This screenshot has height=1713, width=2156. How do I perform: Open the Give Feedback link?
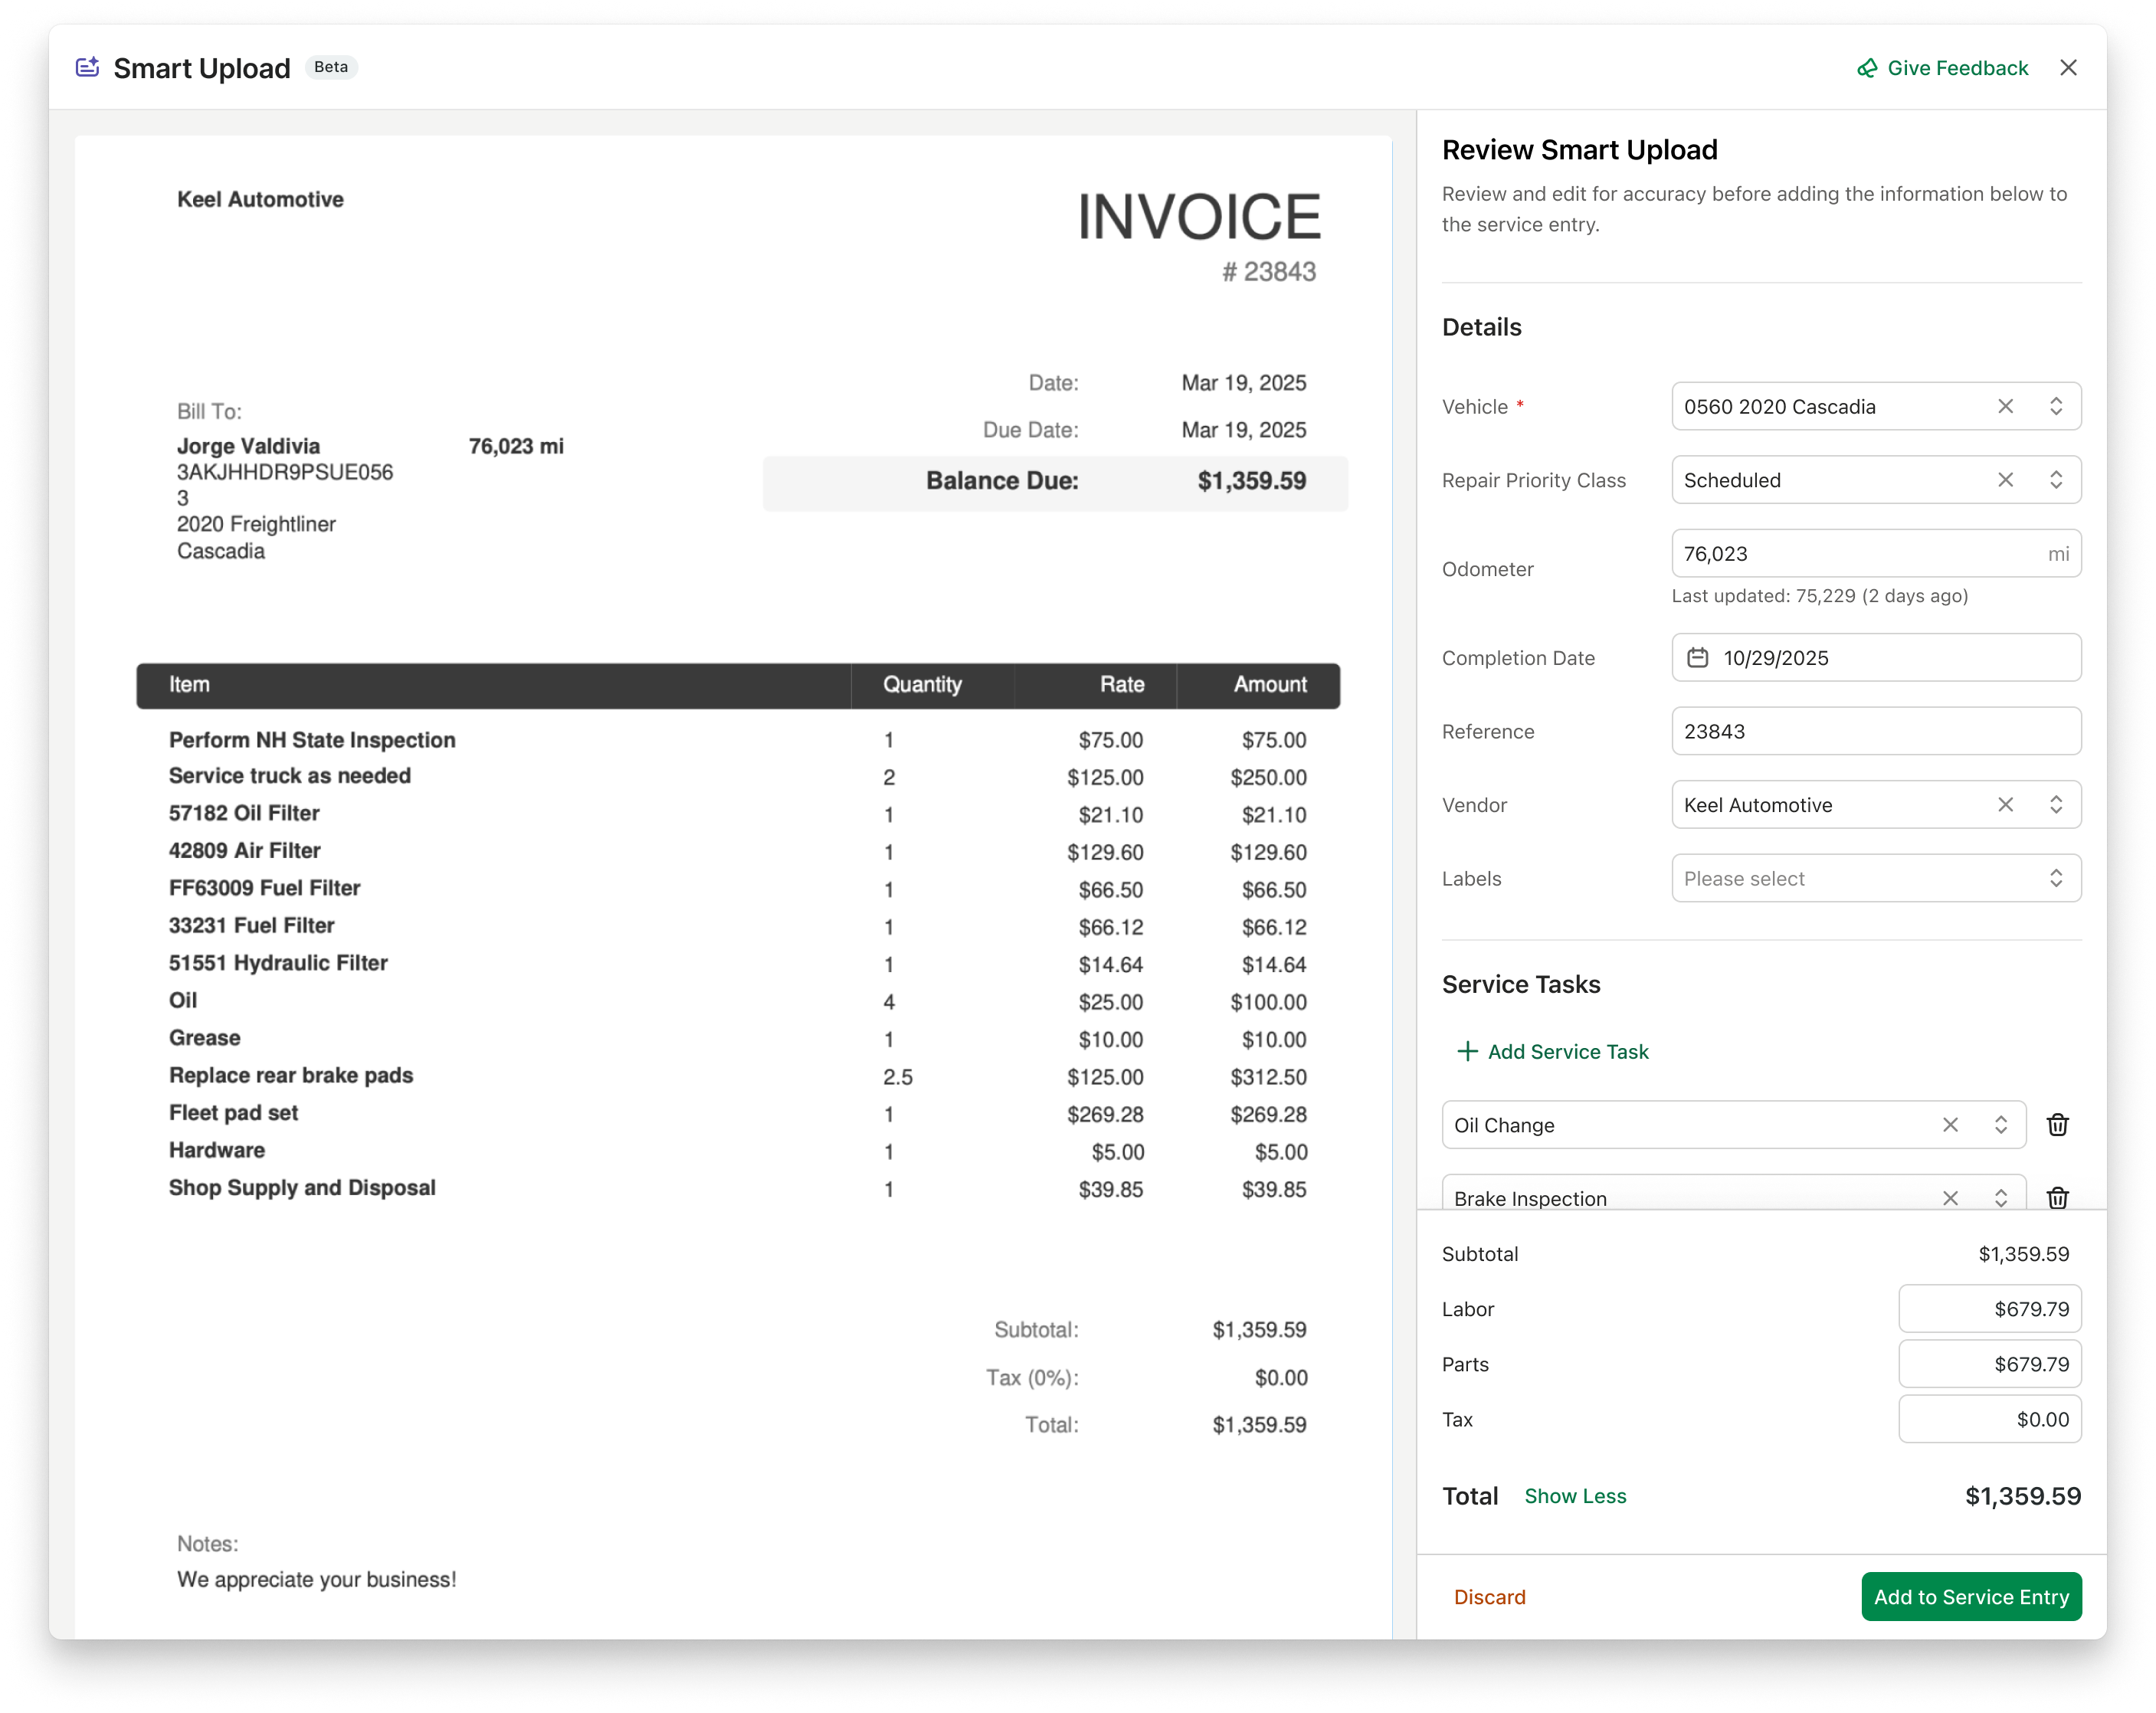point(1943,68)
